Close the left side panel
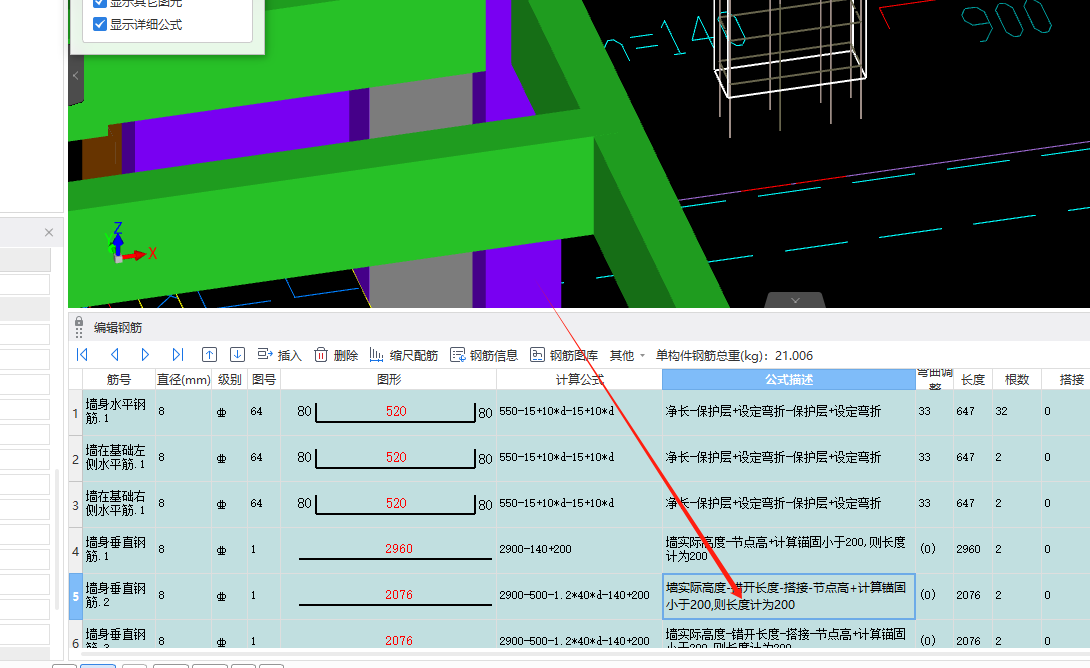The height and width of the screenshot is (668, 1090). [x=49, y=232]
